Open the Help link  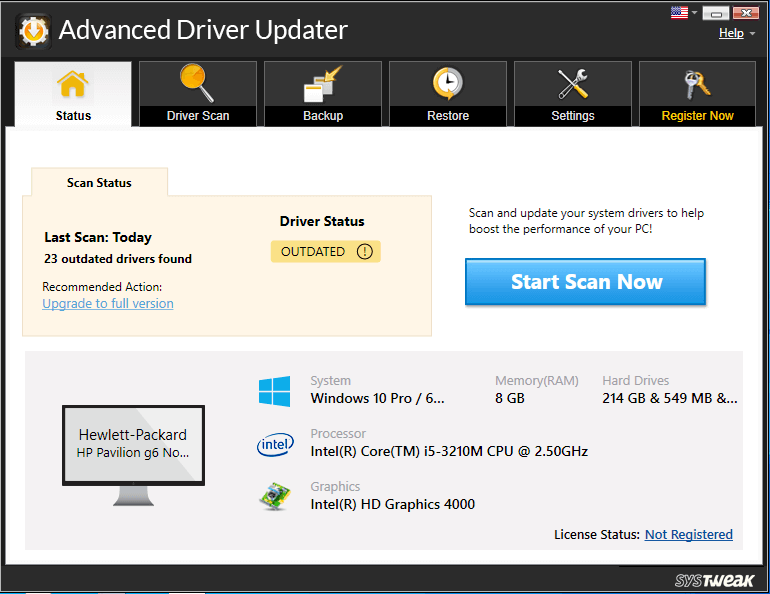point(731,33)
